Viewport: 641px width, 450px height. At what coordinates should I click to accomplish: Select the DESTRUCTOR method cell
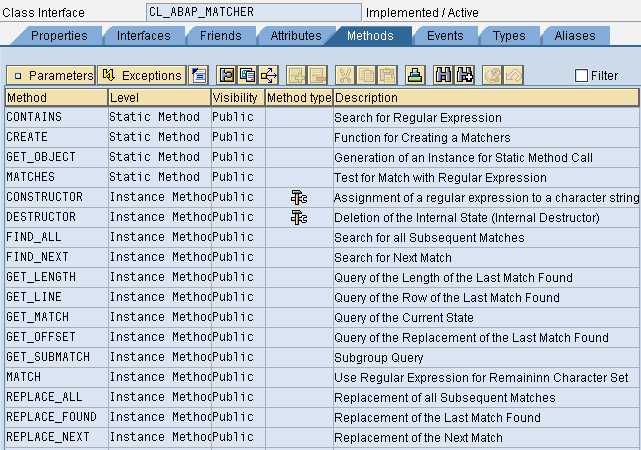(56, 217)
